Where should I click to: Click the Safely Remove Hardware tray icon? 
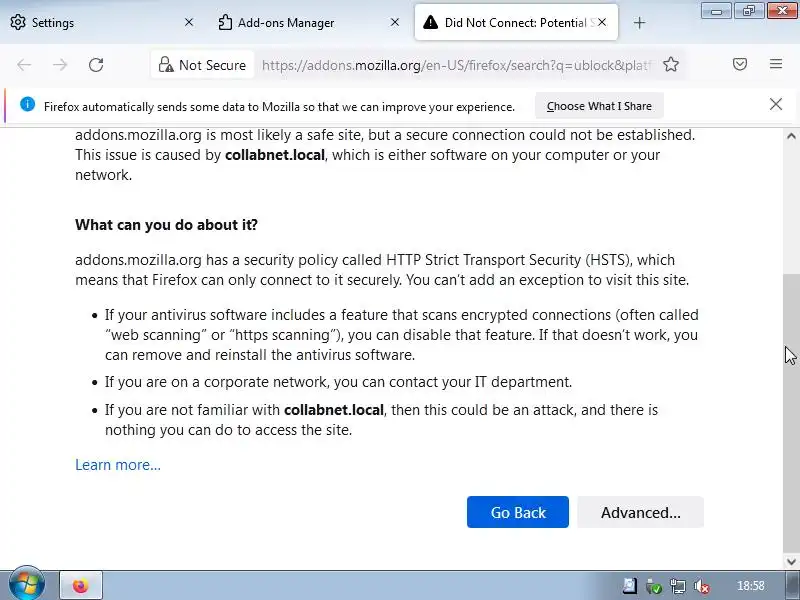coord(654,586)
